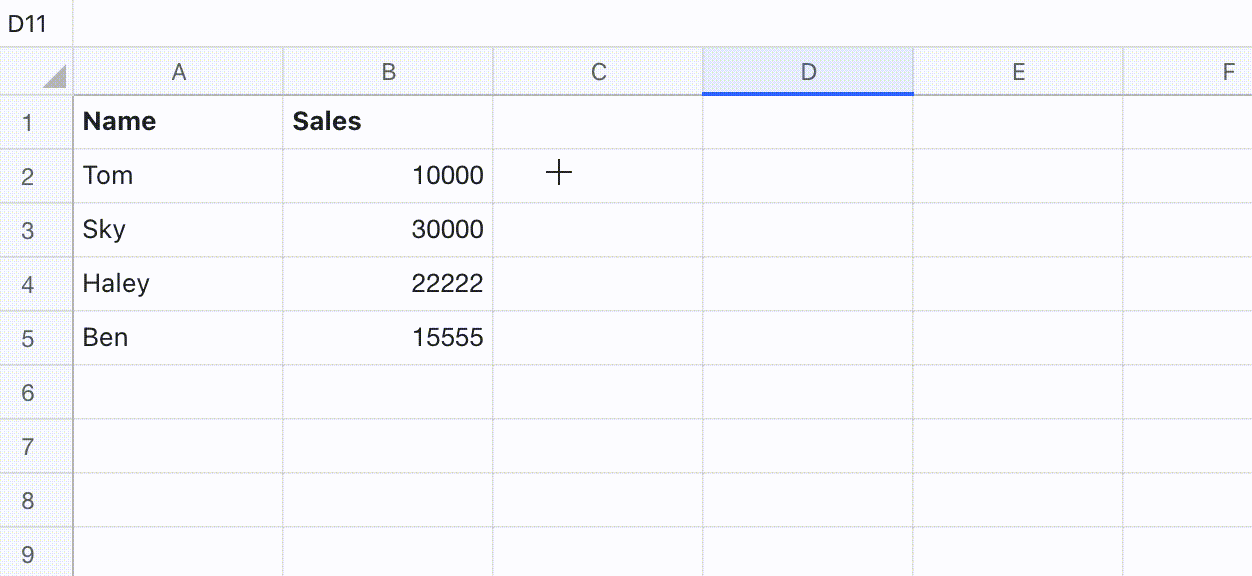The width and height of the screenshot is (1252, 576).
Task: Select the highlighted column D header
Action: point(808,72)
